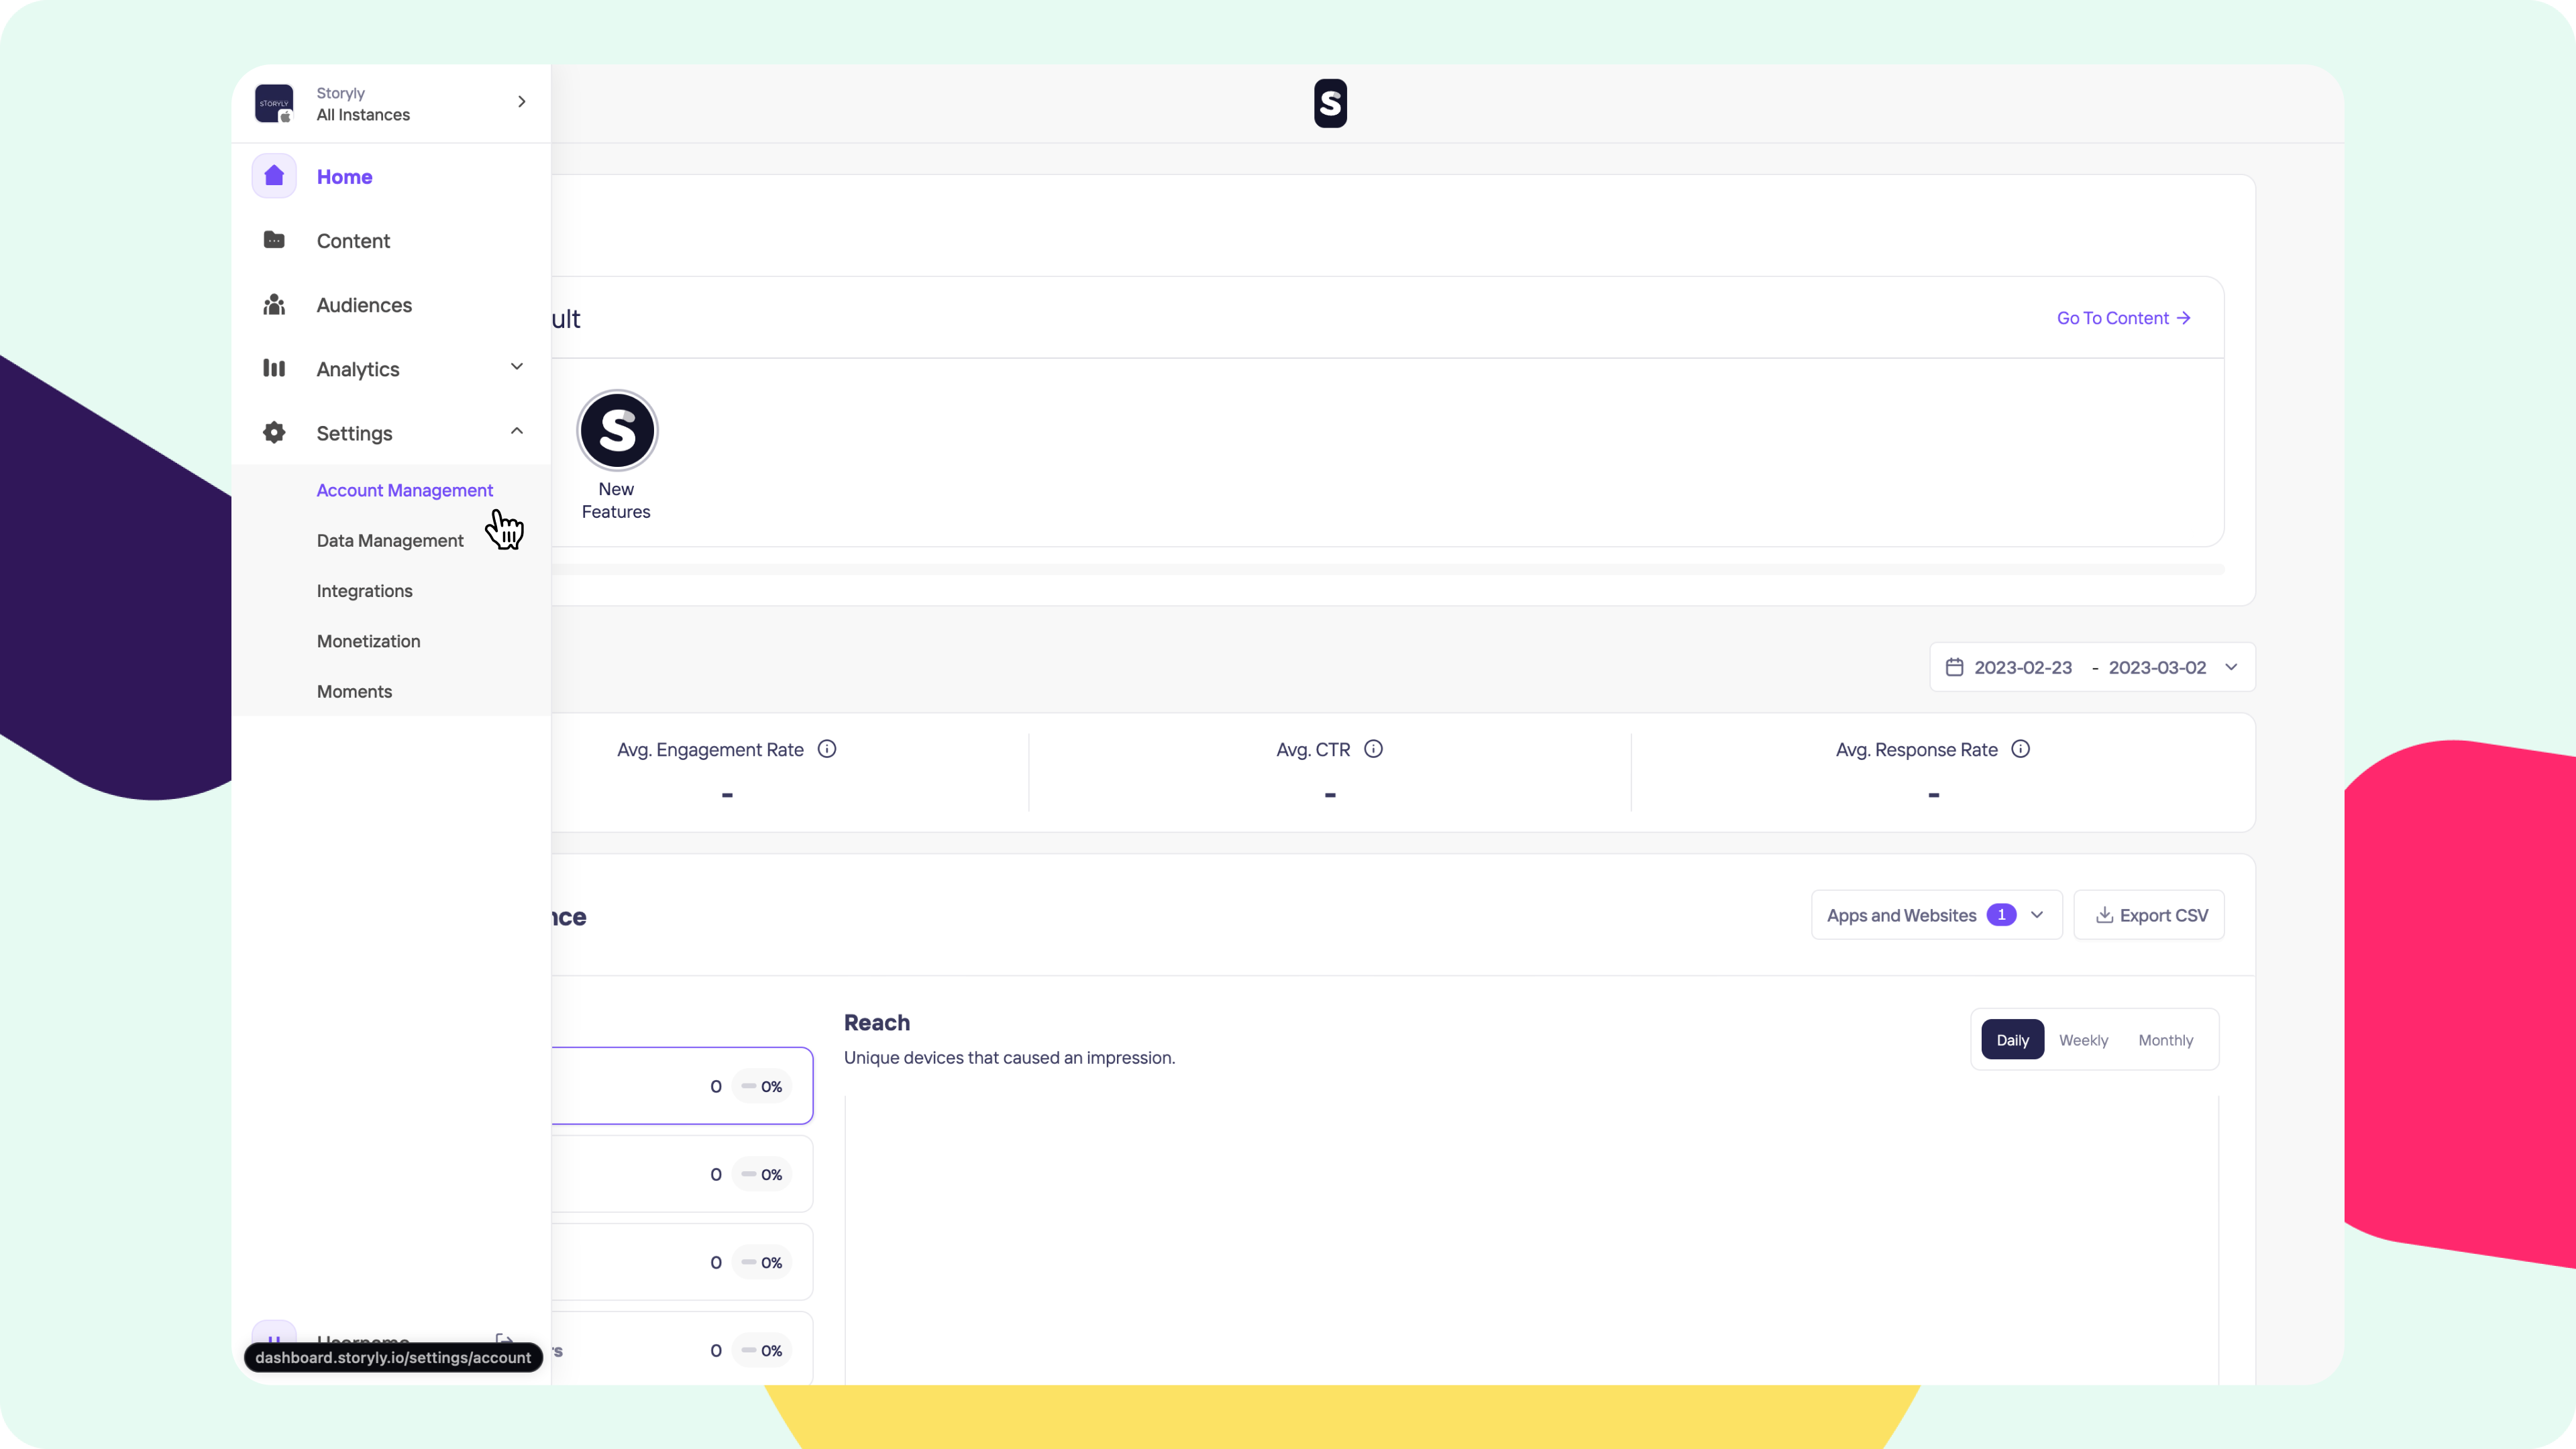Open the Content folder icon

coord(273,240)
